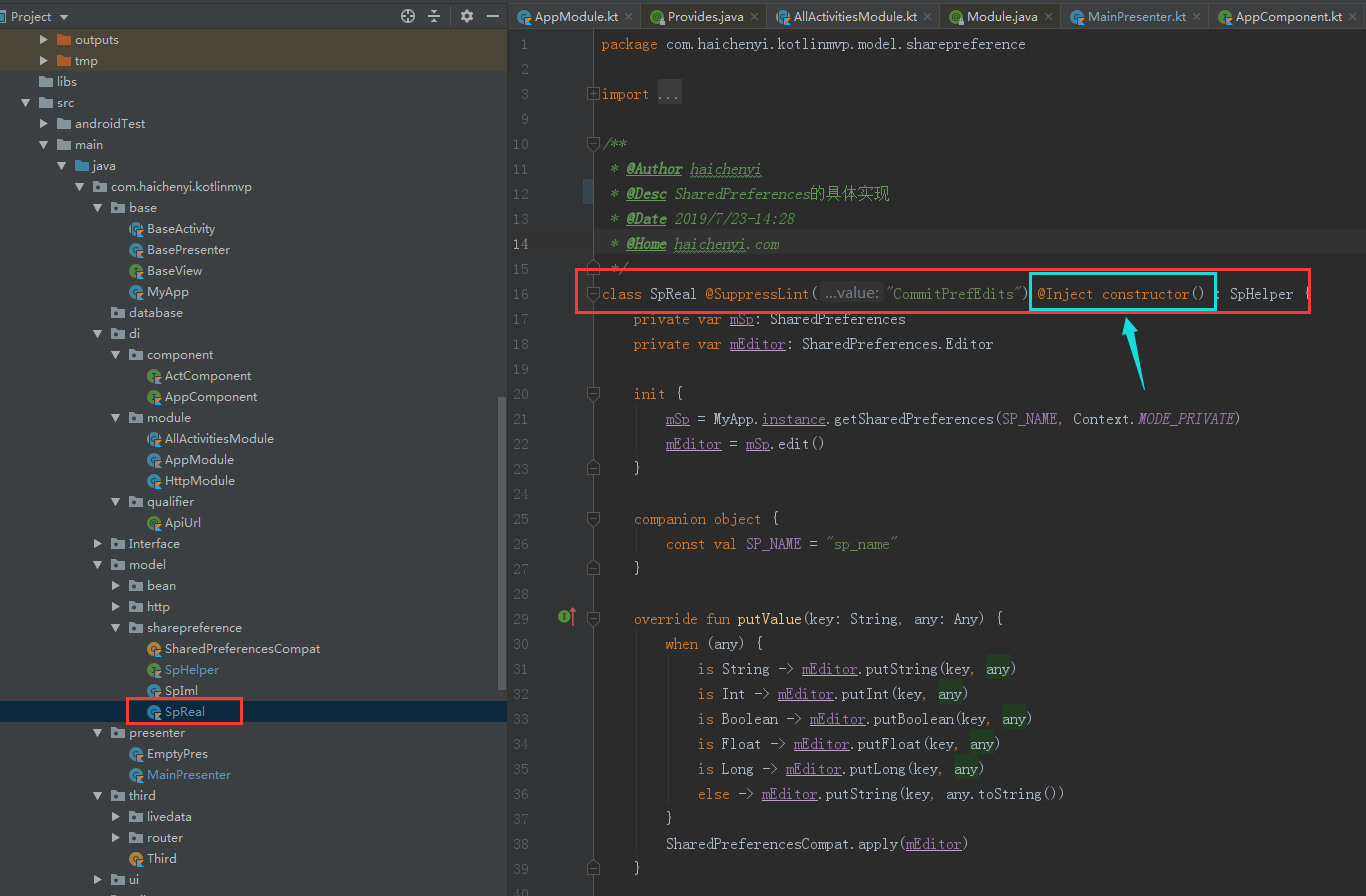The height and width of the screenshot is (896, 1366).
Task: Select the SpHelper file
Action: tap(183, 670)
